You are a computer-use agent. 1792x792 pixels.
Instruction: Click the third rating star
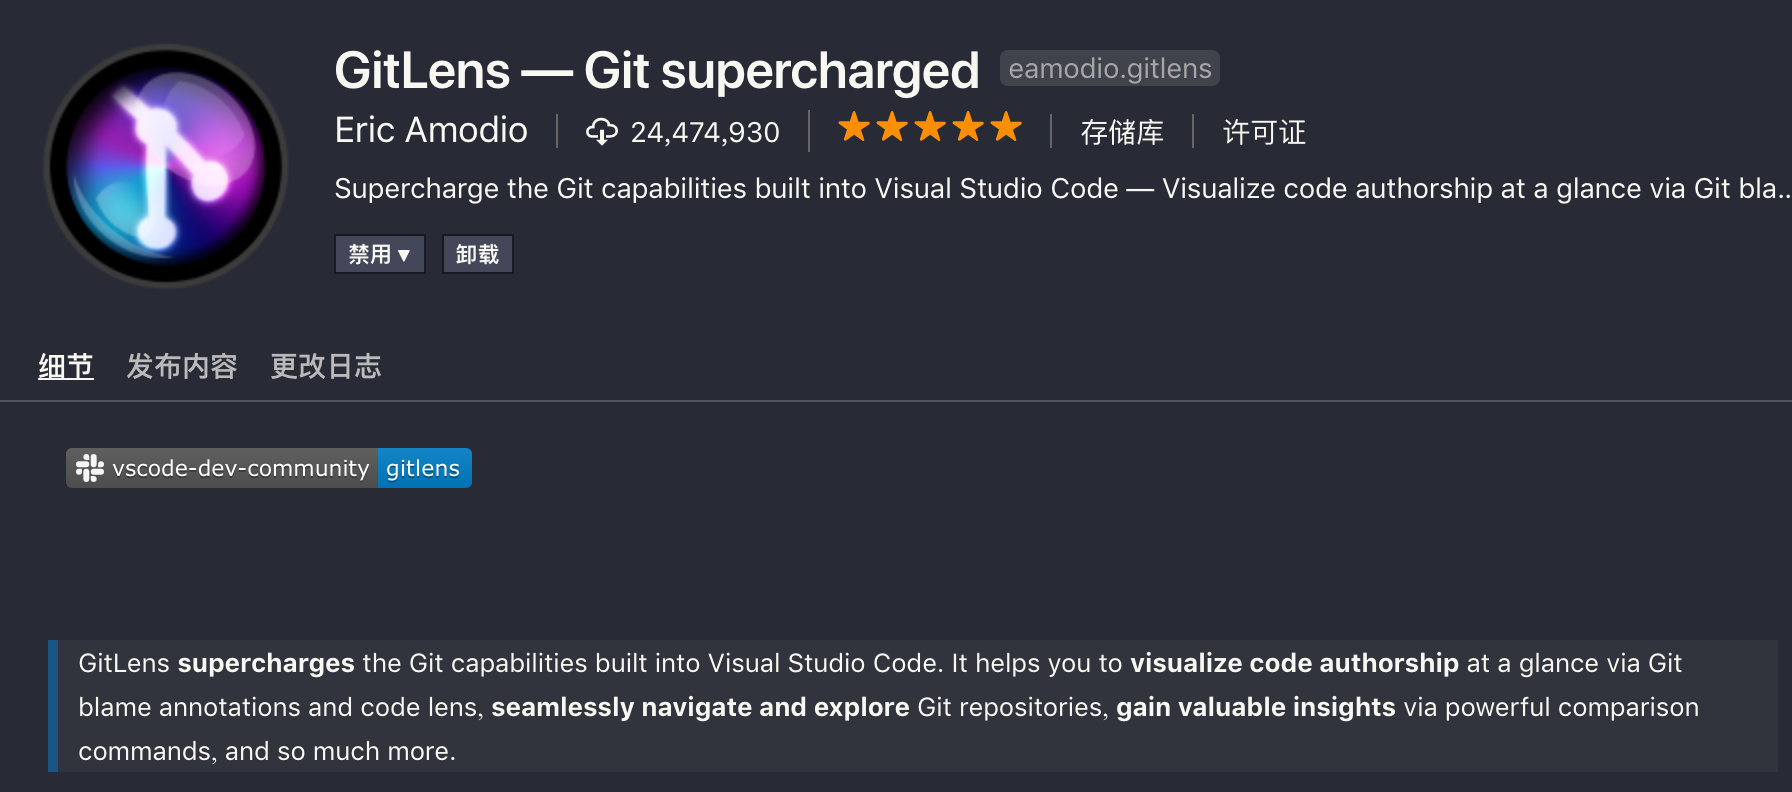tap(930, 128)
